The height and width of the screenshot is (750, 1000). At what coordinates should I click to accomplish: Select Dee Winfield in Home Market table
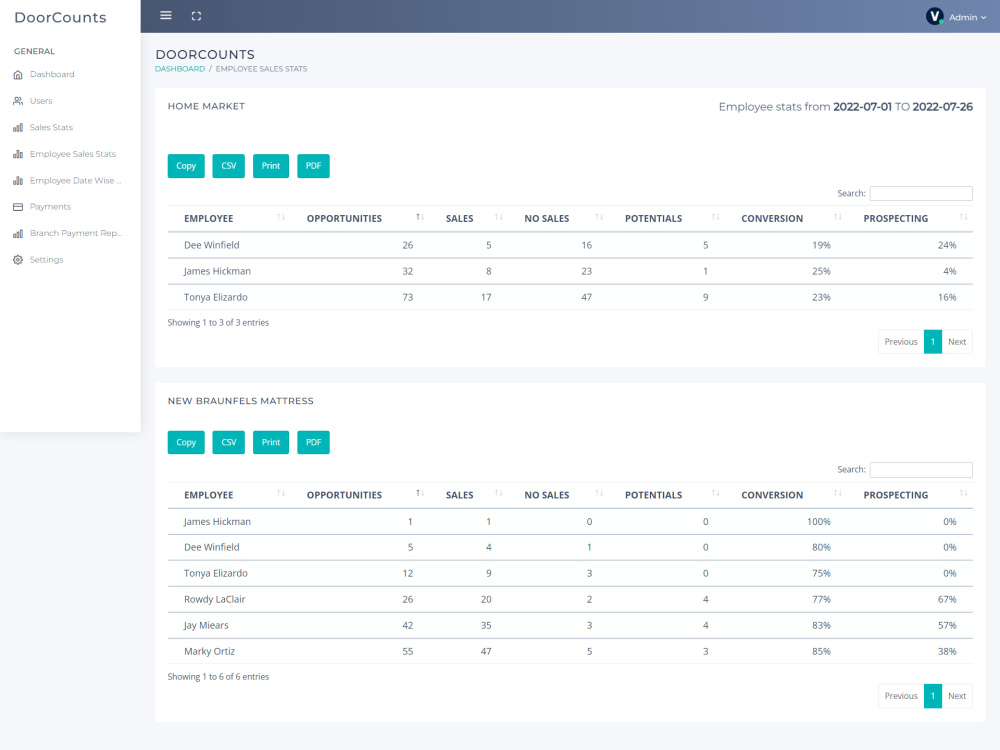[212, 245]
